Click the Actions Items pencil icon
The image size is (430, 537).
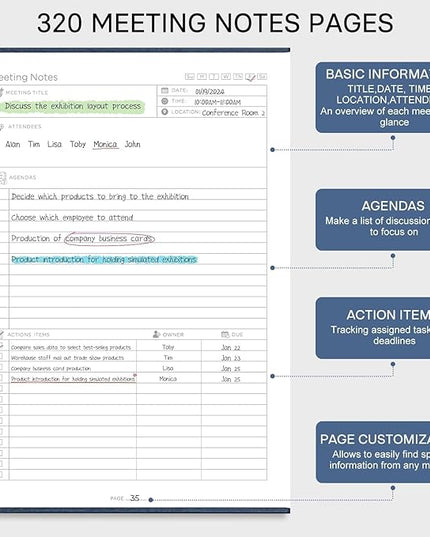pos(1,334)
